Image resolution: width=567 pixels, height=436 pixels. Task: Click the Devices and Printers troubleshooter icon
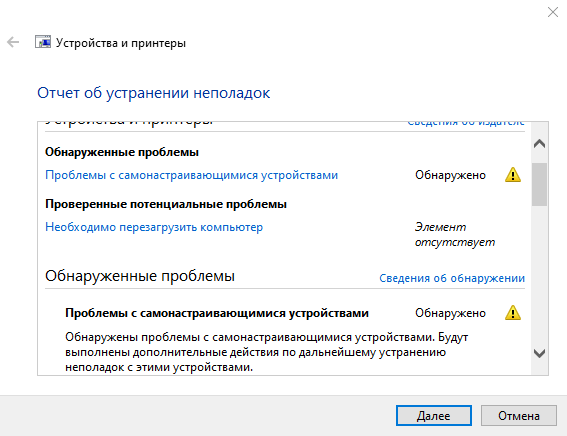[43, 42]
